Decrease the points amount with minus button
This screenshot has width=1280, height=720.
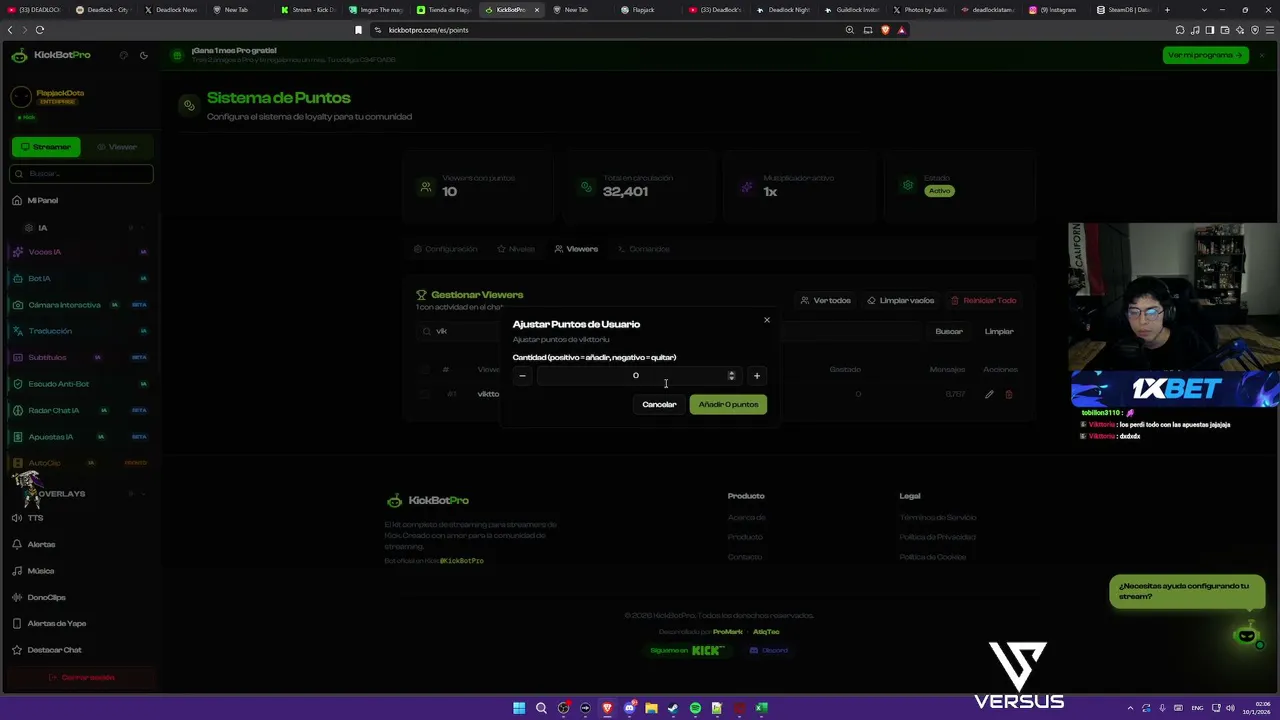point(522,376)
